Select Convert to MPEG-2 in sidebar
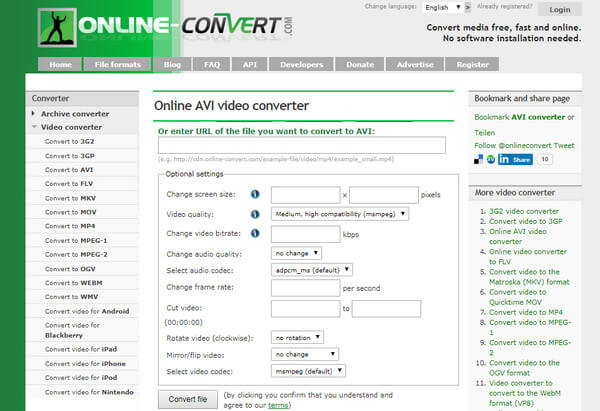Image resolution: width=600 pixels, height=411 pixels. point(76,254)
